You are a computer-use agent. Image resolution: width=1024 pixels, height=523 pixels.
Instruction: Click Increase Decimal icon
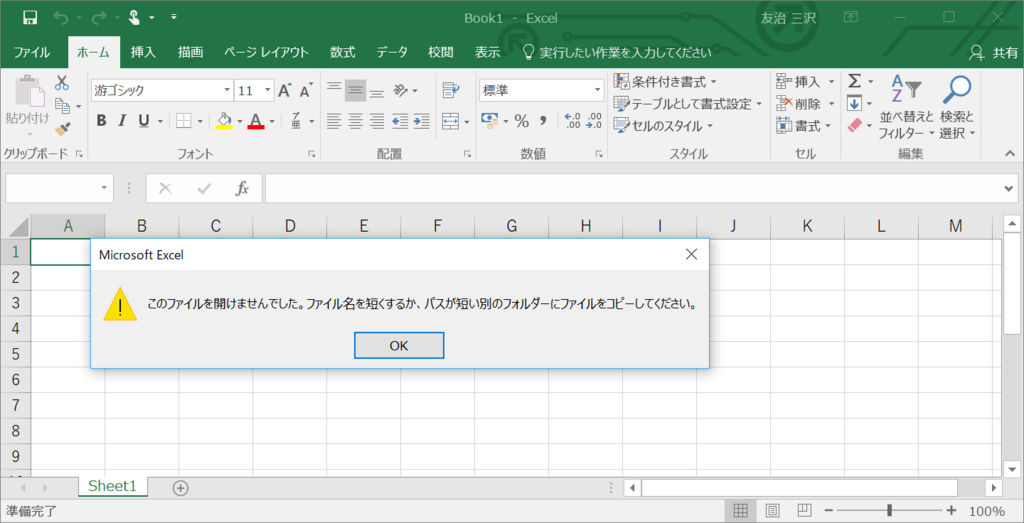[x=573, y=121]
